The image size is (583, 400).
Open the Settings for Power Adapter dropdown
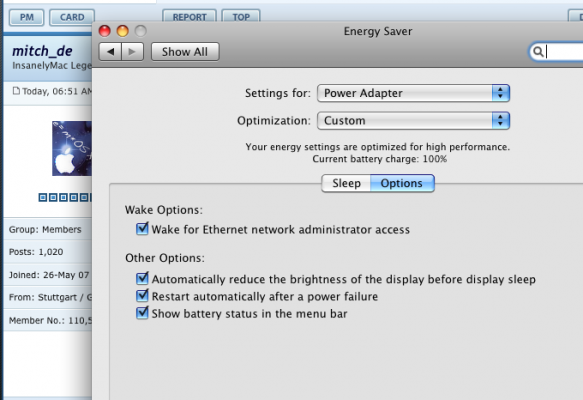413,93
